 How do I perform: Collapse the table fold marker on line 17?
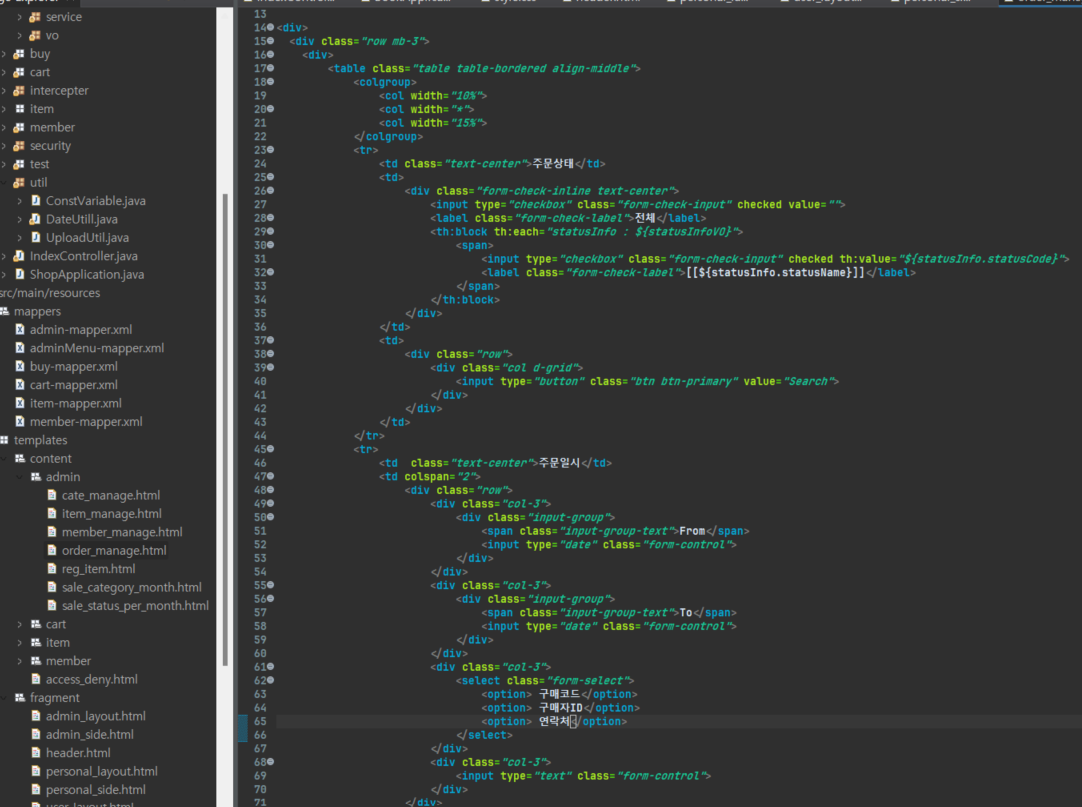click(x=270, y=68)
